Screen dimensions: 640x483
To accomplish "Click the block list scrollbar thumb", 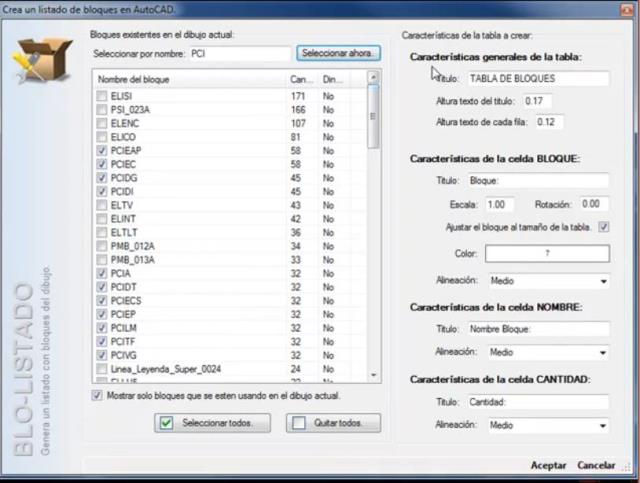I will coord(373,116).
